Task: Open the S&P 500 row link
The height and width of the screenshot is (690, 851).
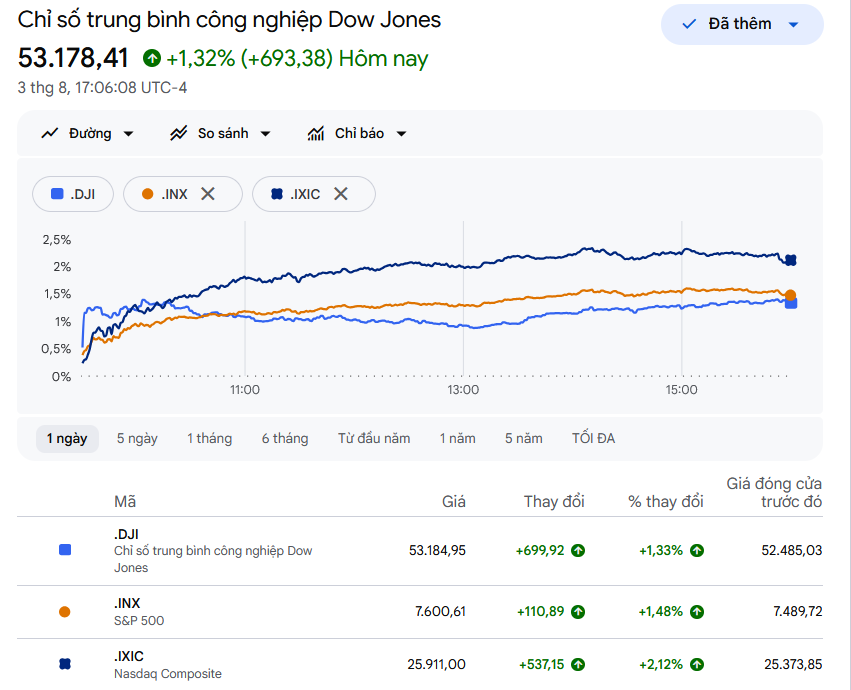Action: [139, 612]
